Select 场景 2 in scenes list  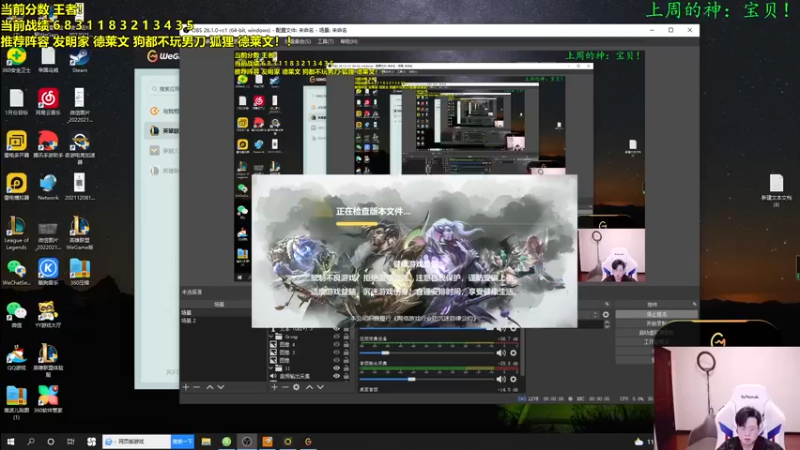pos(215,320)
